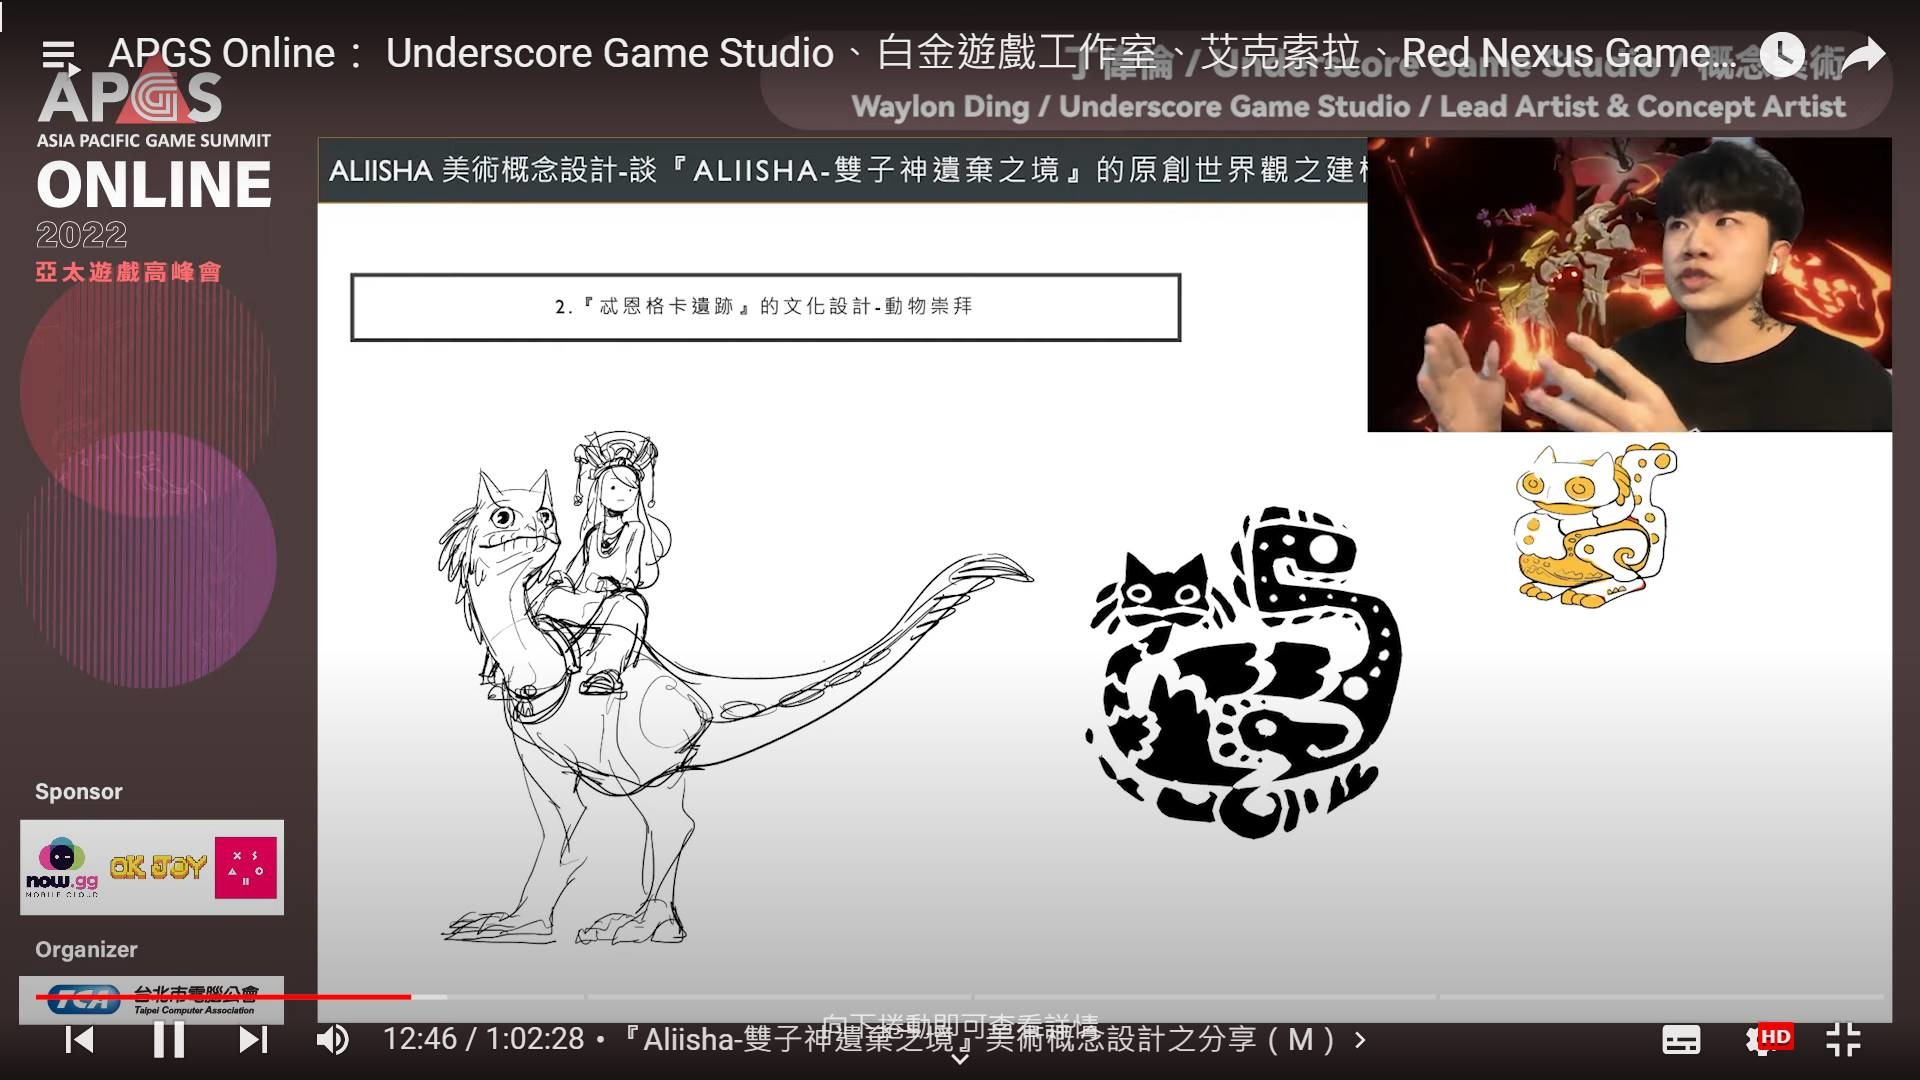Image resolution: width=1920 pixels, height=1080 pixels.
Task: Open the HD settings gear
Action: (1768, 1039)
